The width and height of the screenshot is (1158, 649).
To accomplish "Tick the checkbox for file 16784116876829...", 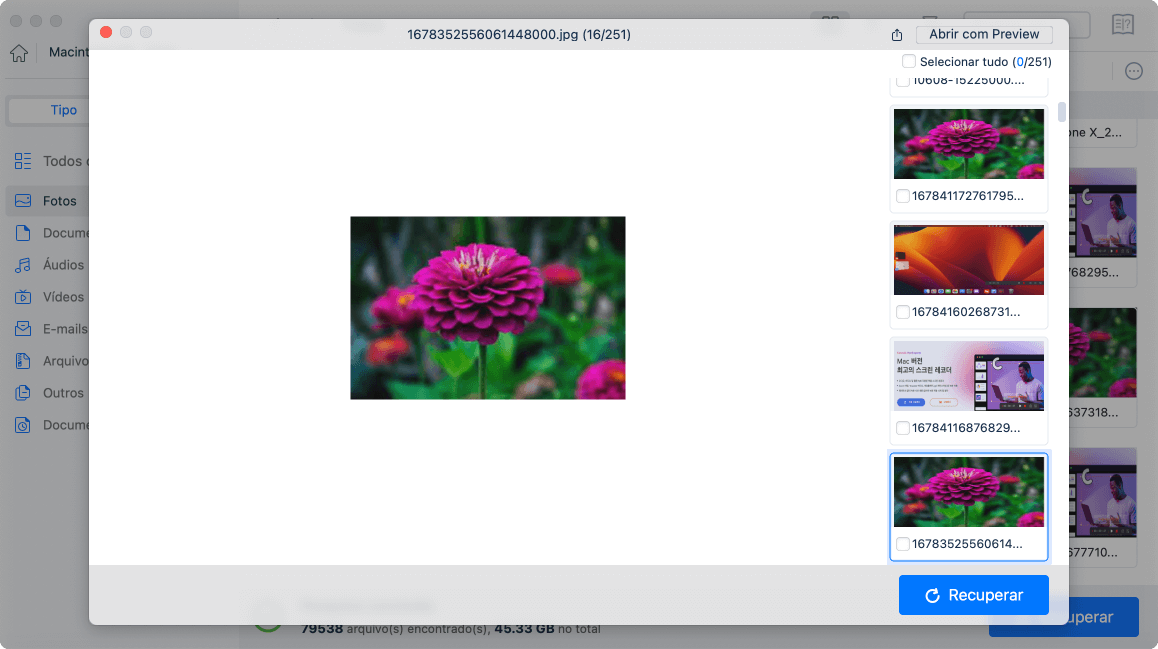I will 902,428.
